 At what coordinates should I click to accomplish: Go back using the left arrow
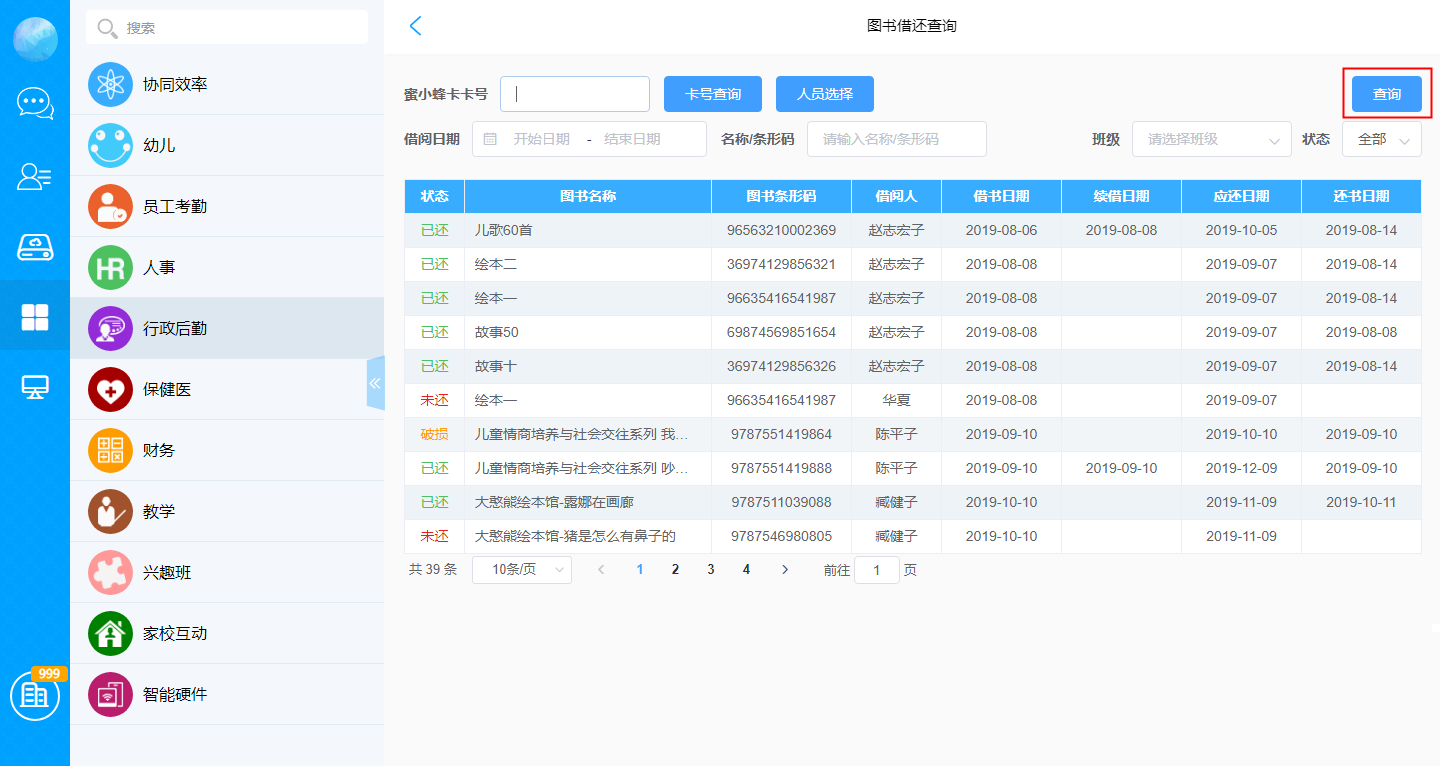pyautogui.click(x=416, y=26)
